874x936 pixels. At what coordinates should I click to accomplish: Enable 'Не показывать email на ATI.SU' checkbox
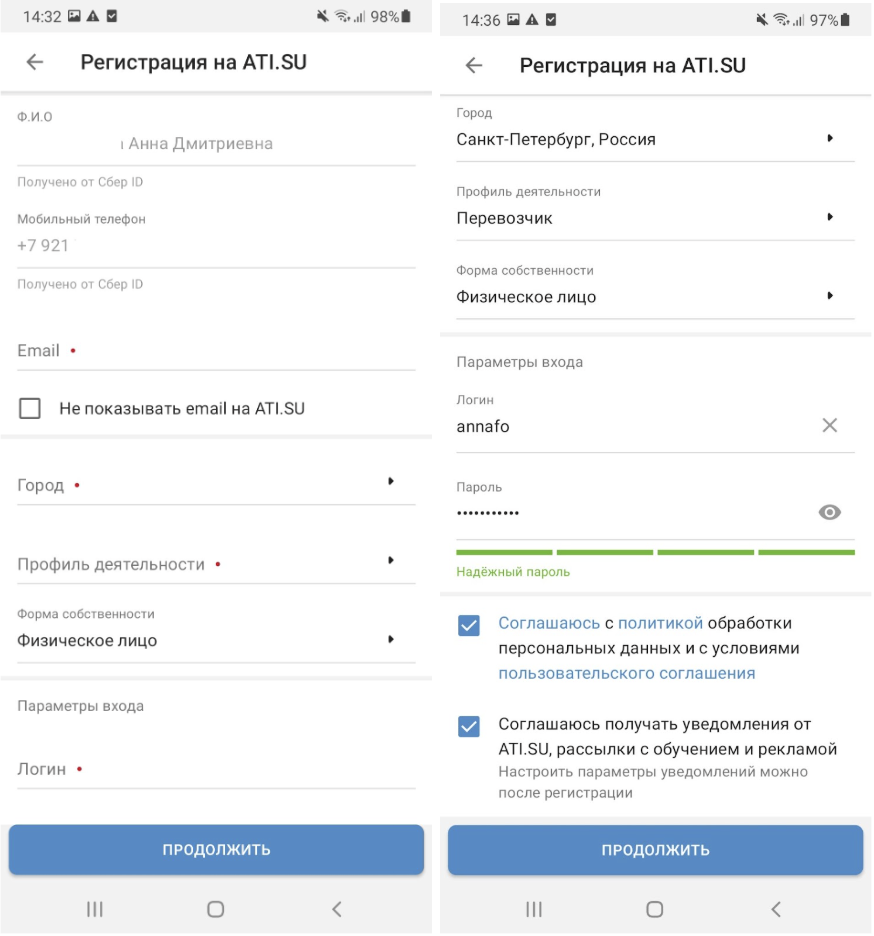(30, 409)
